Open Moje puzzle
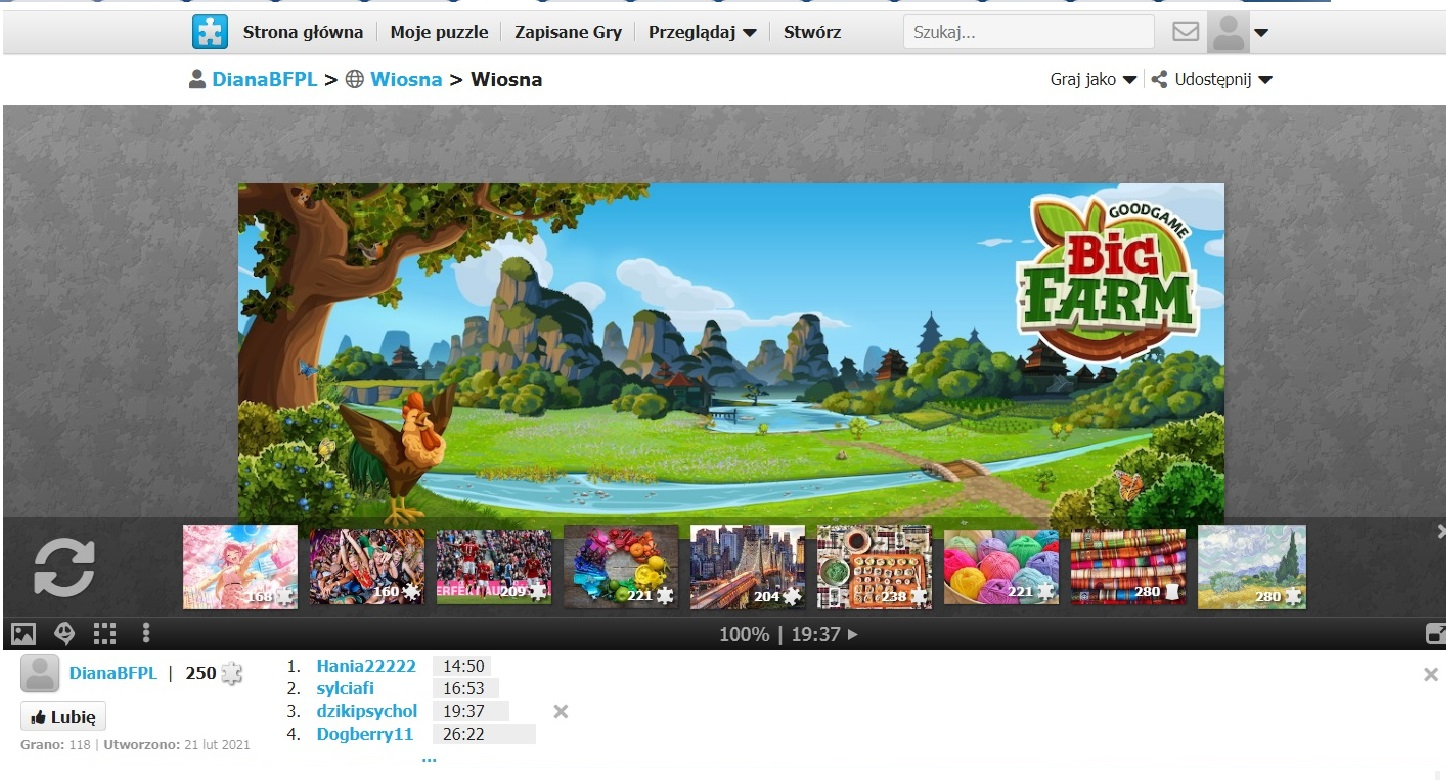Screen dimensions: 1446x780 (x=439, y=32)
